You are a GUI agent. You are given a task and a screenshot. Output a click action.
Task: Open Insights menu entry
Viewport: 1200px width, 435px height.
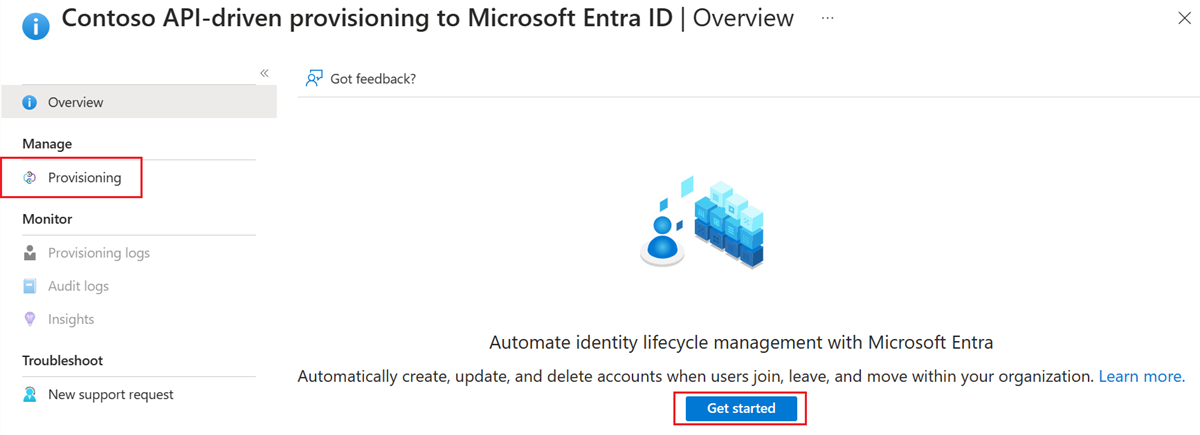(71, 319)
